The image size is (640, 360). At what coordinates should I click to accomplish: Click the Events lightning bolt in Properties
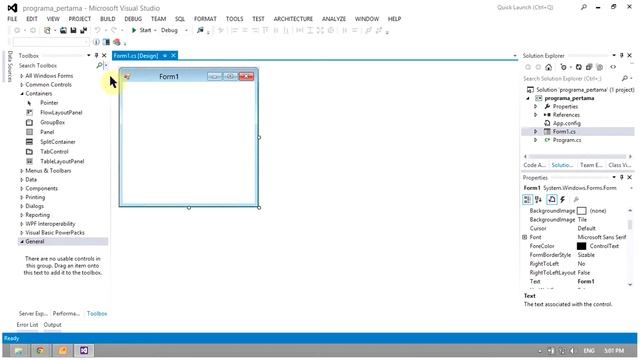click(x=563, y=199)
